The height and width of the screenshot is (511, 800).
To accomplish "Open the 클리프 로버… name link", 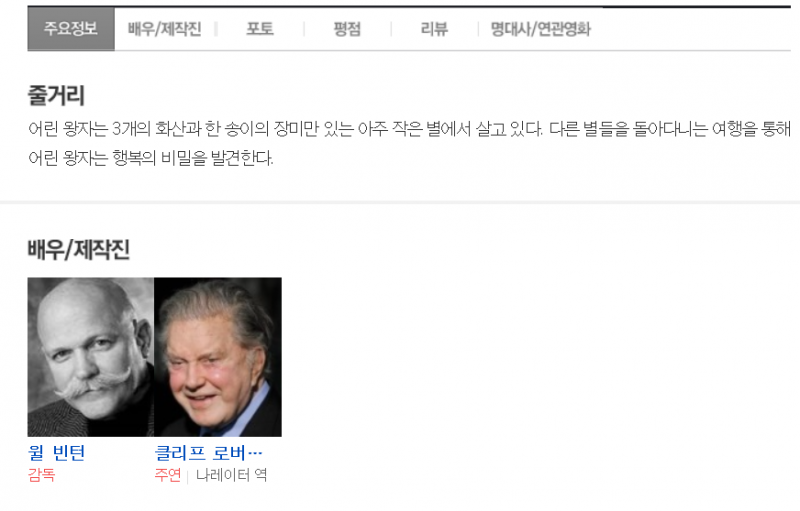I will (x=208, y=453).
